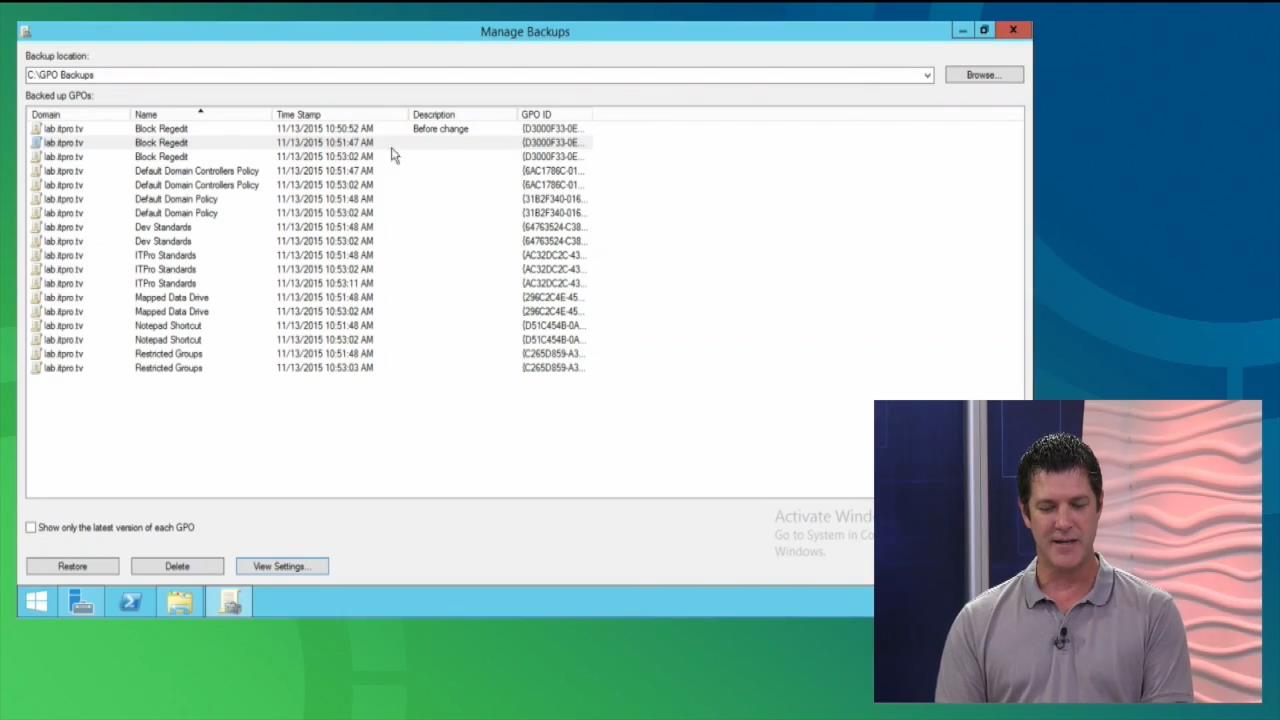Click the Restore button
1280x720 pixels.
[72, 566]
